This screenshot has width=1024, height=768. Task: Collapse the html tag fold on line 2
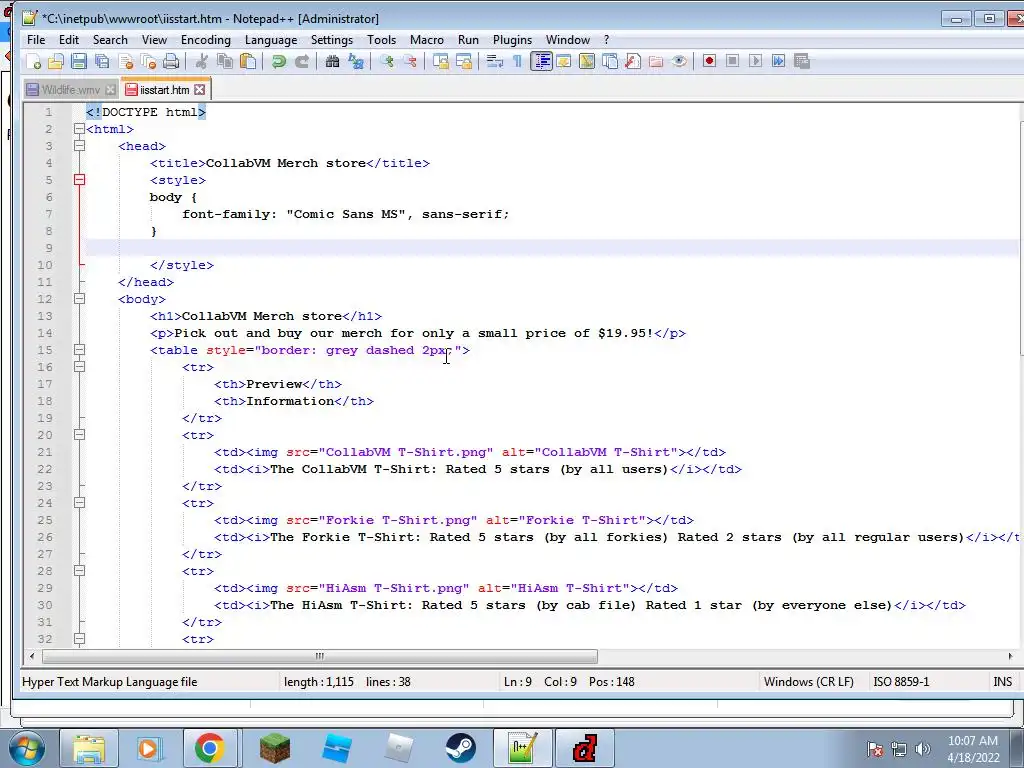click(x=79, y=129)
